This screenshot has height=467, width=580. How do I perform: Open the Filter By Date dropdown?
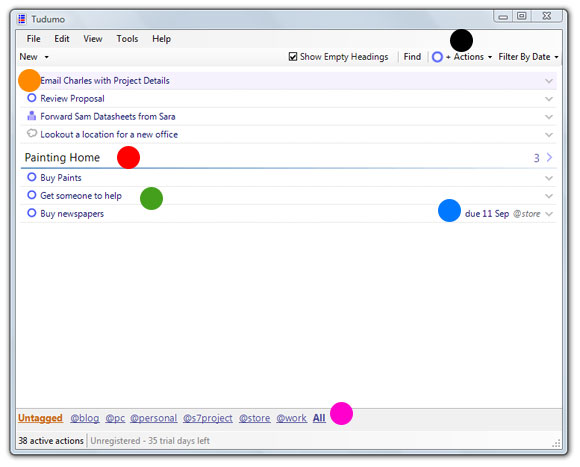click(x=529, y=57)
